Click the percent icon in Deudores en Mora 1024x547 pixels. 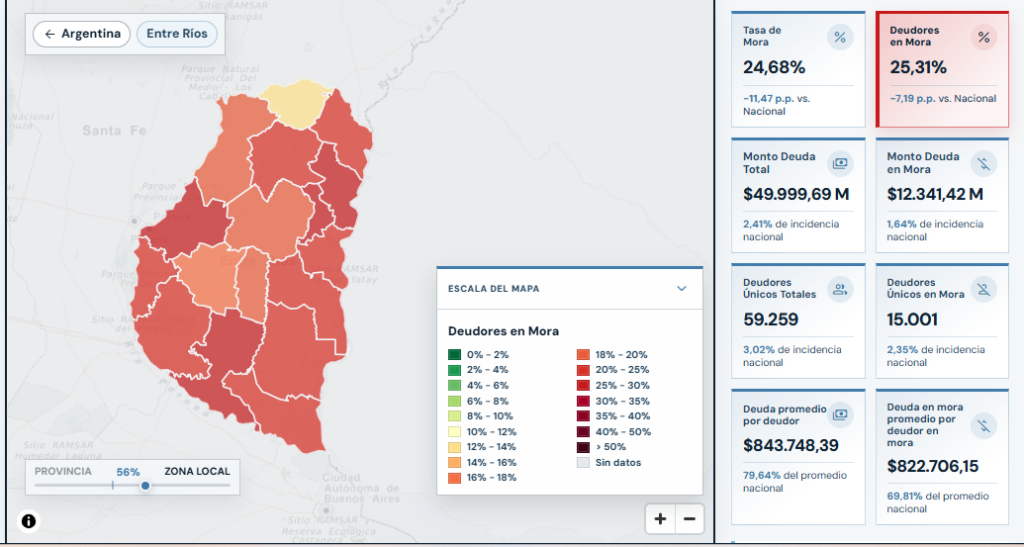[x=984, y=37]
